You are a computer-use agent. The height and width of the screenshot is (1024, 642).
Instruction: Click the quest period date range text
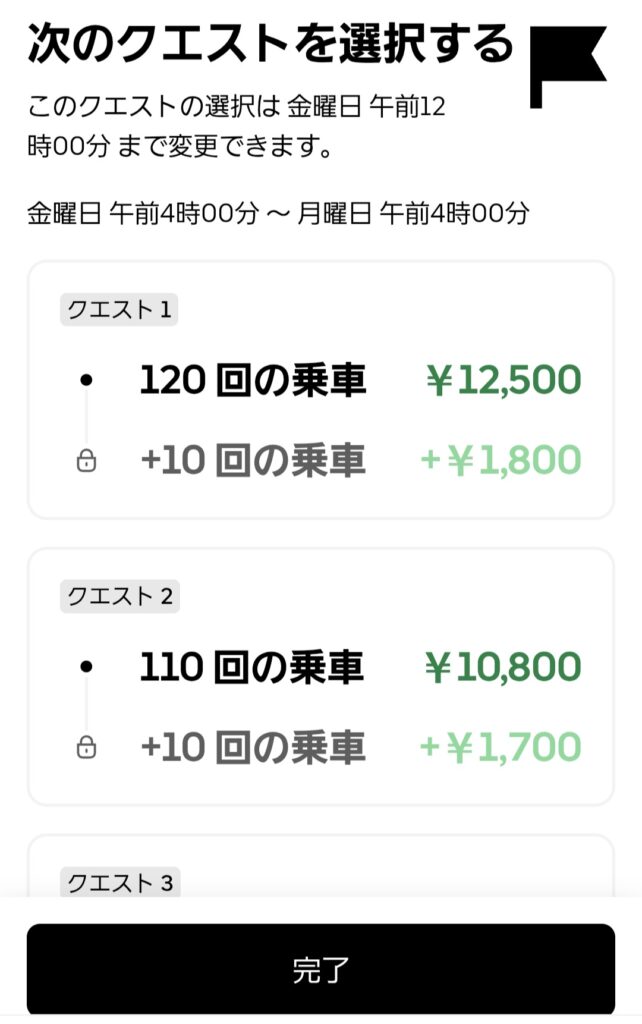(x=278, y=213)
